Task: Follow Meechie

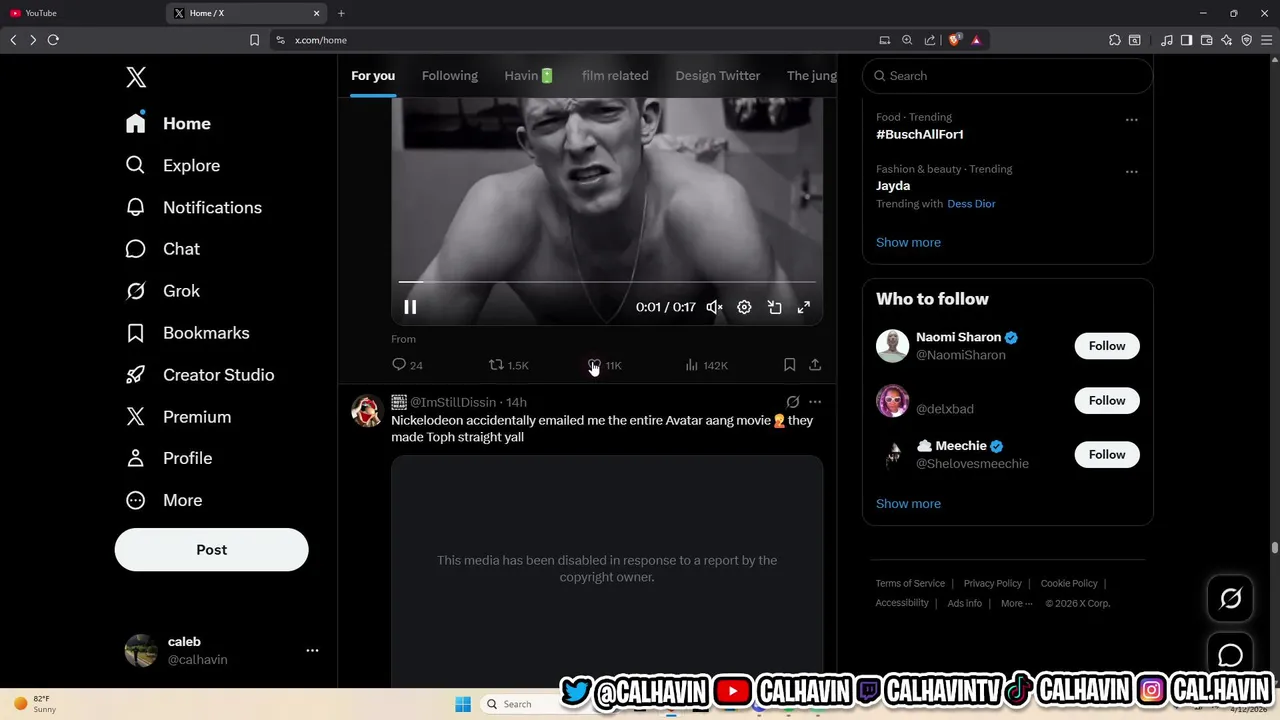Action: [1107, 454]
